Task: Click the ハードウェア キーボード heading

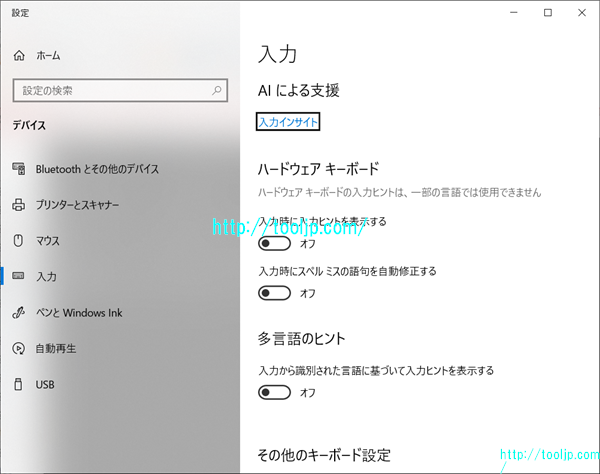Action: [x=318, y=169]
